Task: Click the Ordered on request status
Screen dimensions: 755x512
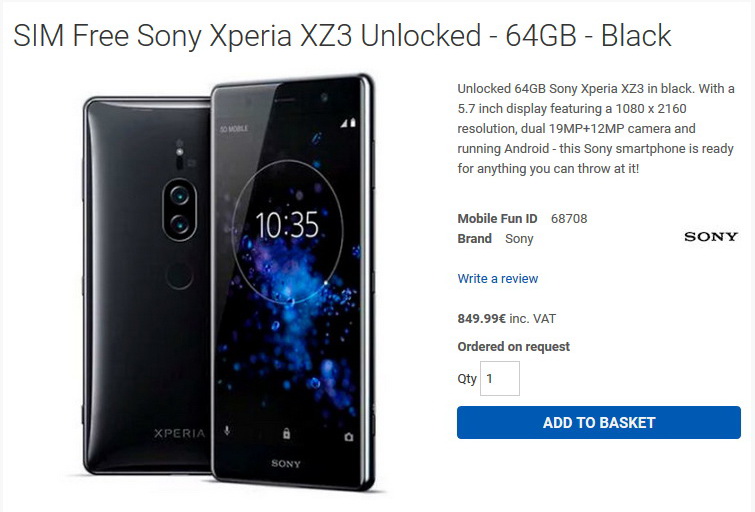Action: (513, 346)
